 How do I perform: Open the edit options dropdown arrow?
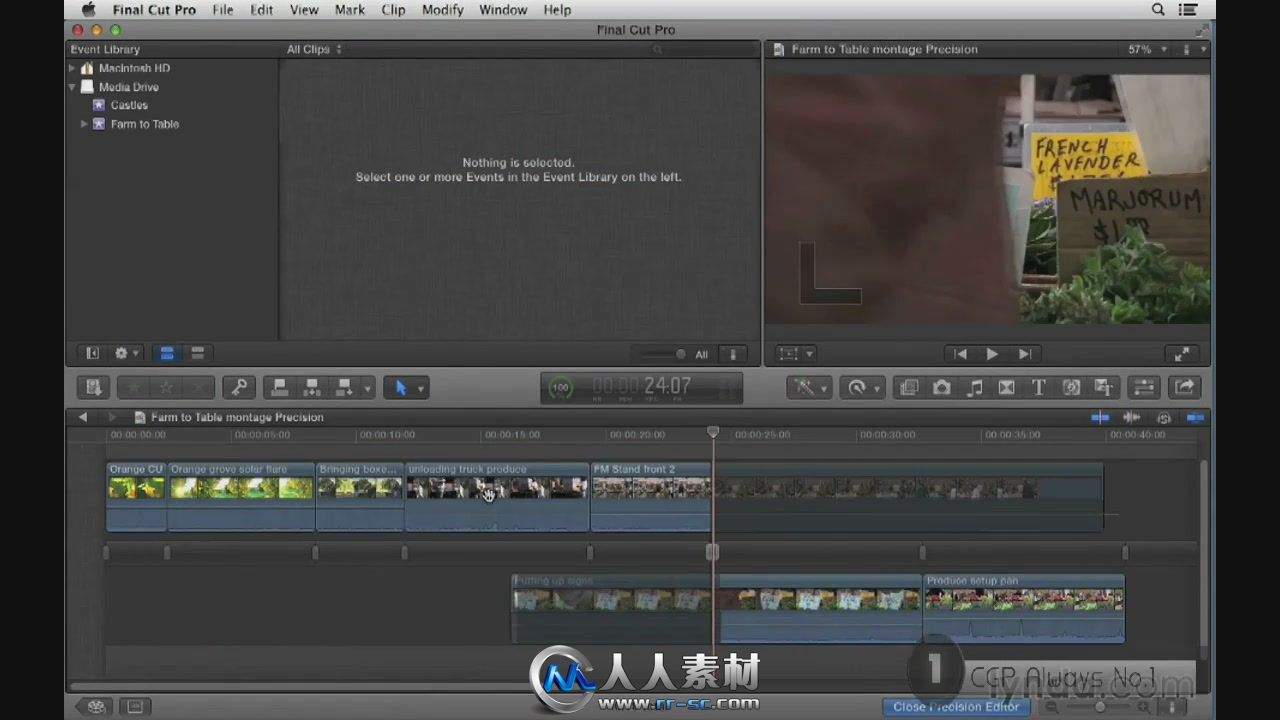[368, 388]
